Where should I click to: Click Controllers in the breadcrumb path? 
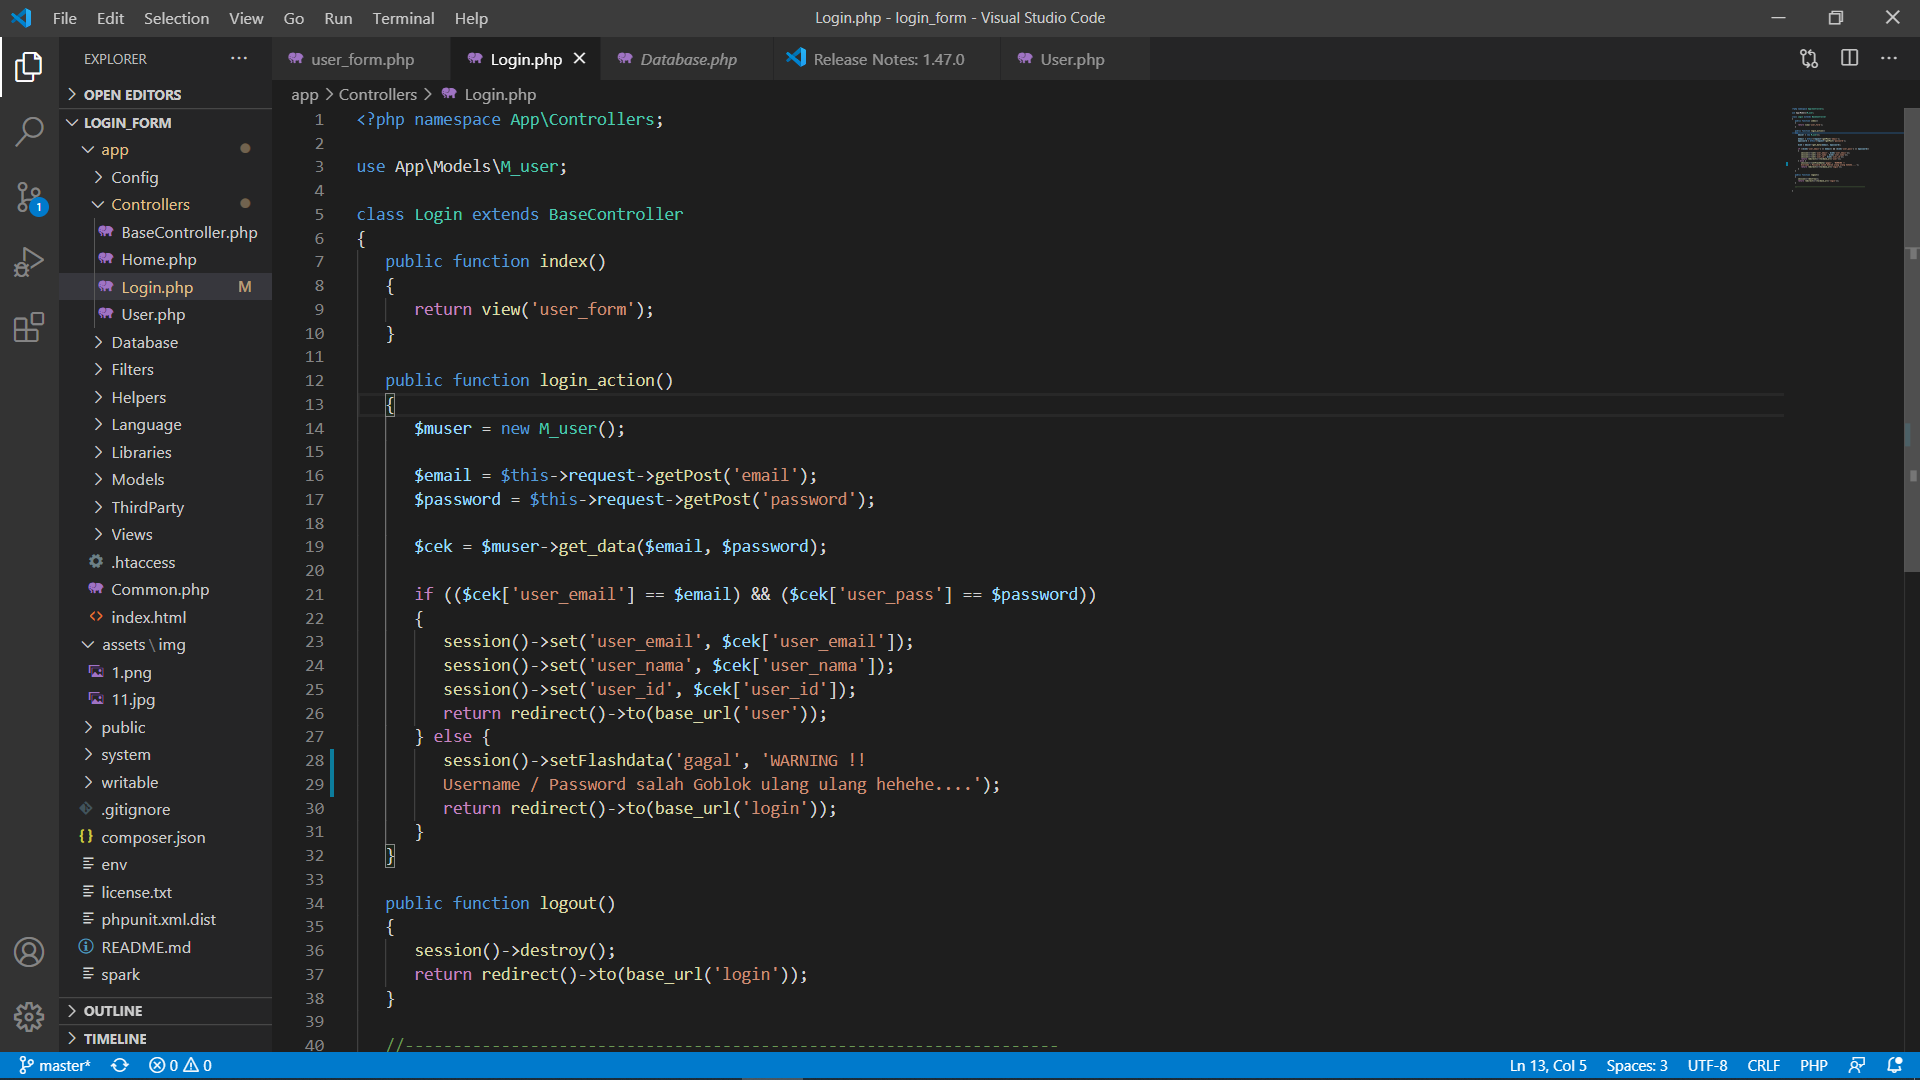pos(377,94)
